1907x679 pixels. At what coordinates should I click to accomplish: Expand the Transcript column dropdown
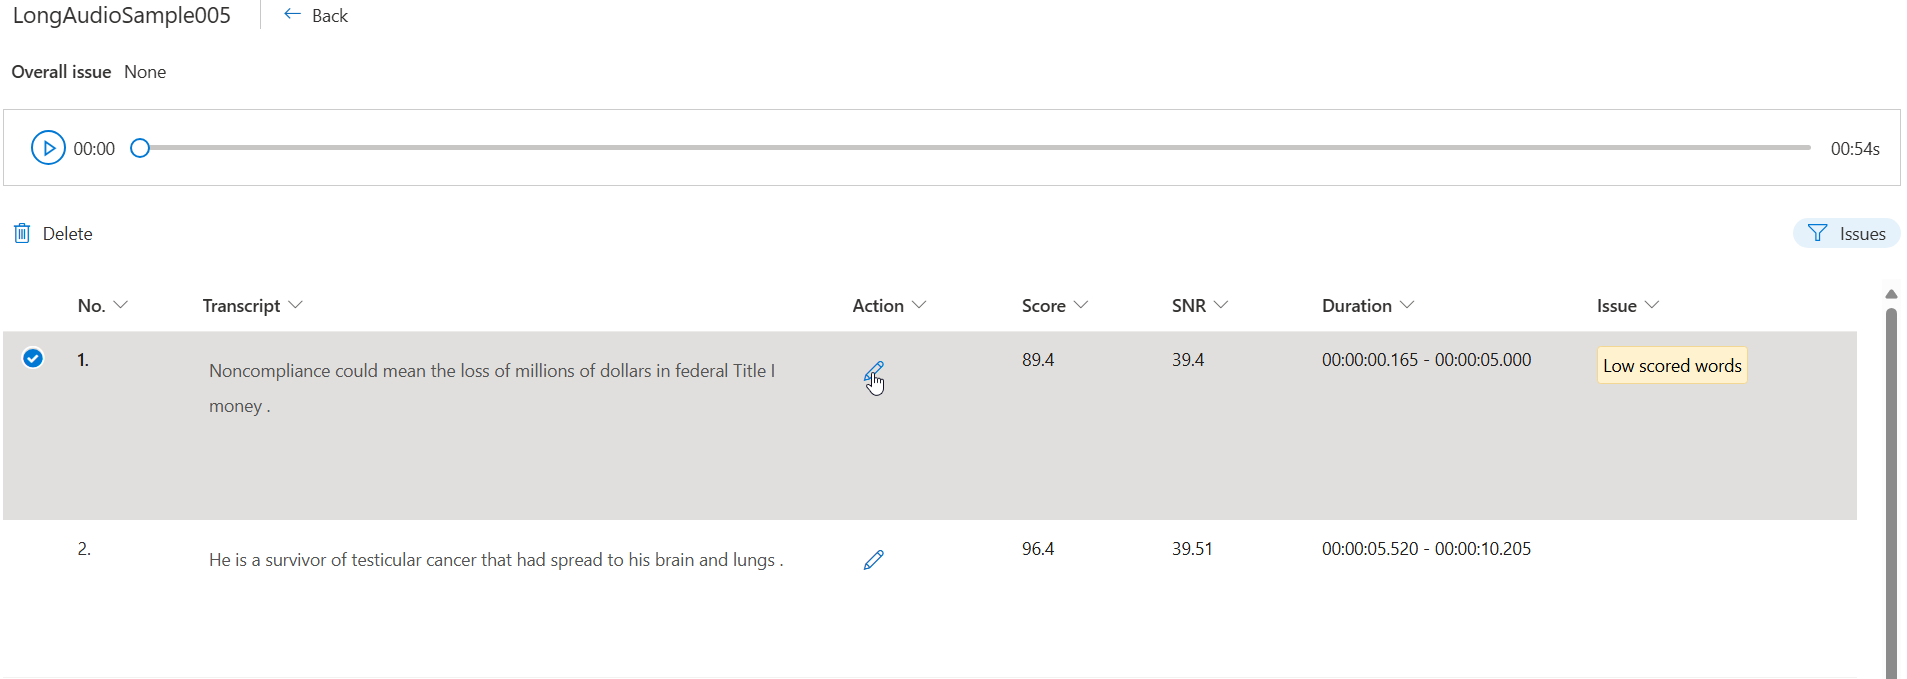pyautogui.click(x=295, y=305)
